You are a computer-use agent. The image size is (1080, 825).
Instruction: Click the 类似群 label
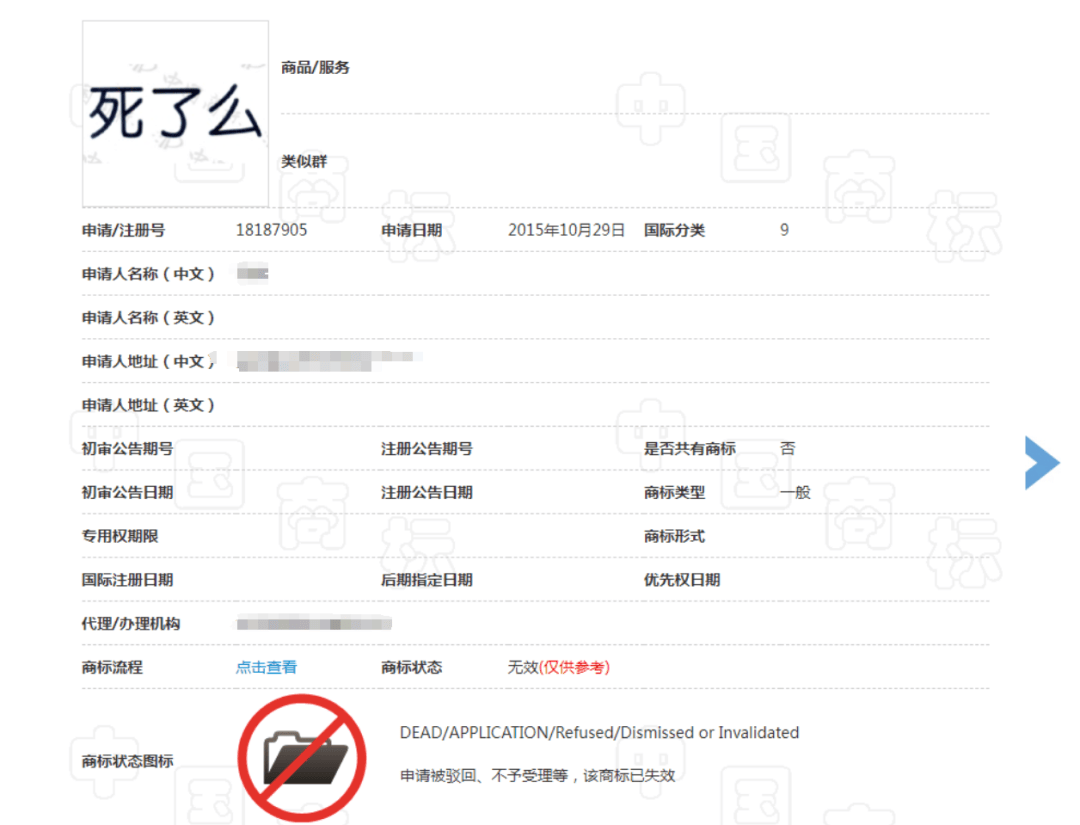click(x=303, y=162)
